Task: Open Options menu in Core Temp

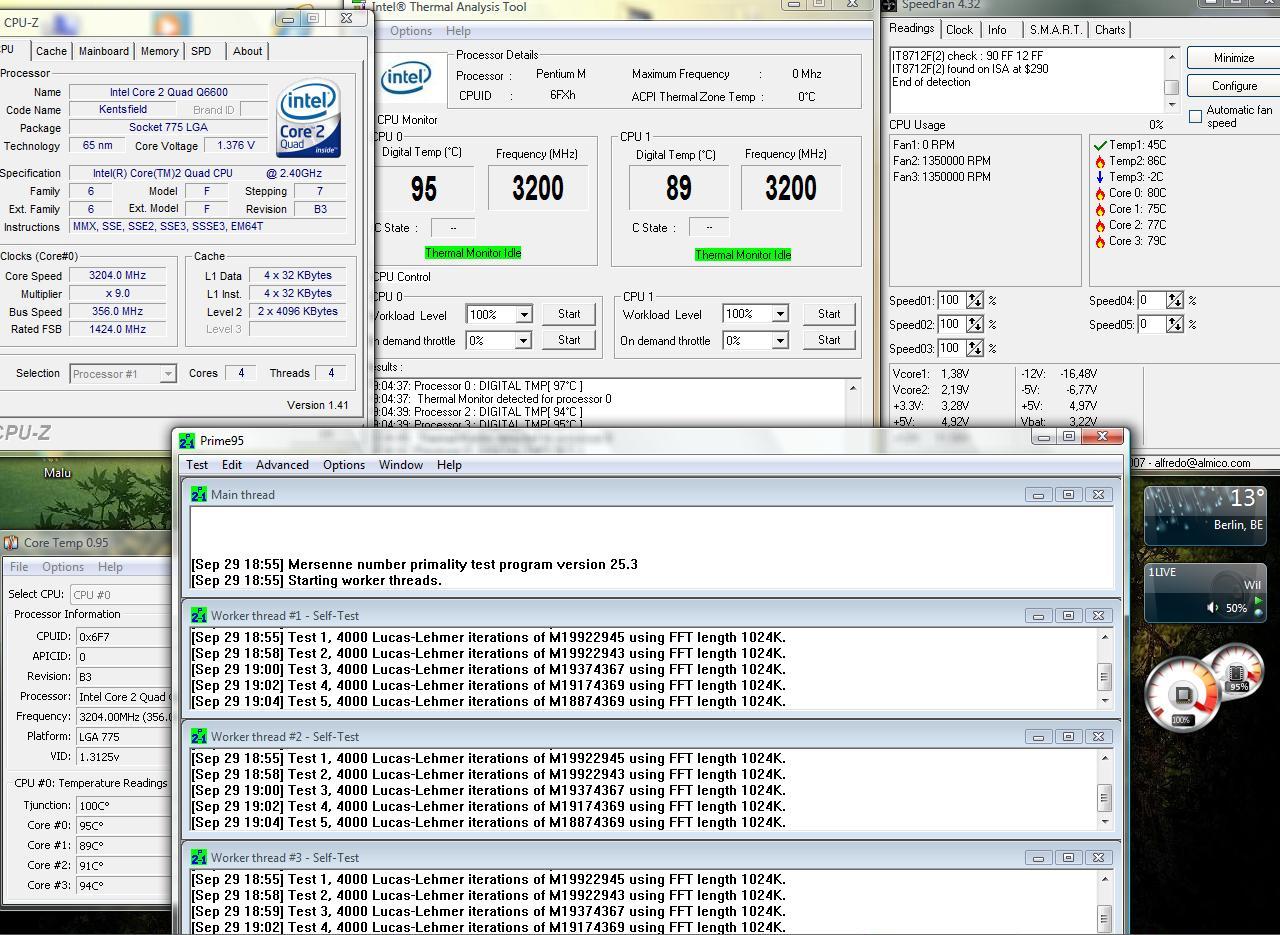Action: pyautogui.click(x=63, y=567)
